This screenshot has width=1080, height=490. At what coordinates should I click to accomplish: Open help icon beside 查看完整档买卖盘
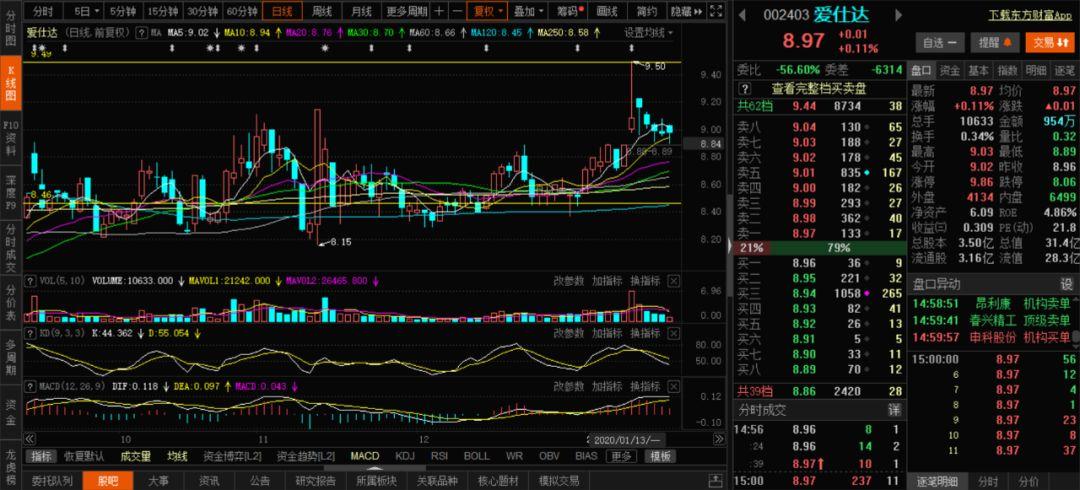745,88
